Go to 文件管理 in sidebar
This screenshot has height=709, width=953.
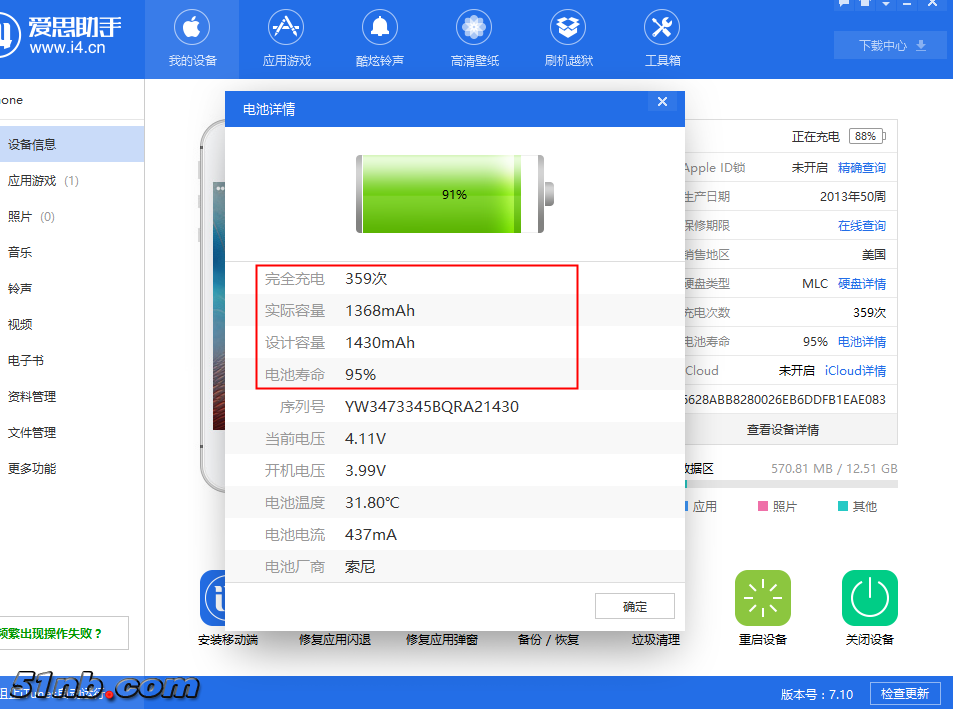tap(32, 432)
